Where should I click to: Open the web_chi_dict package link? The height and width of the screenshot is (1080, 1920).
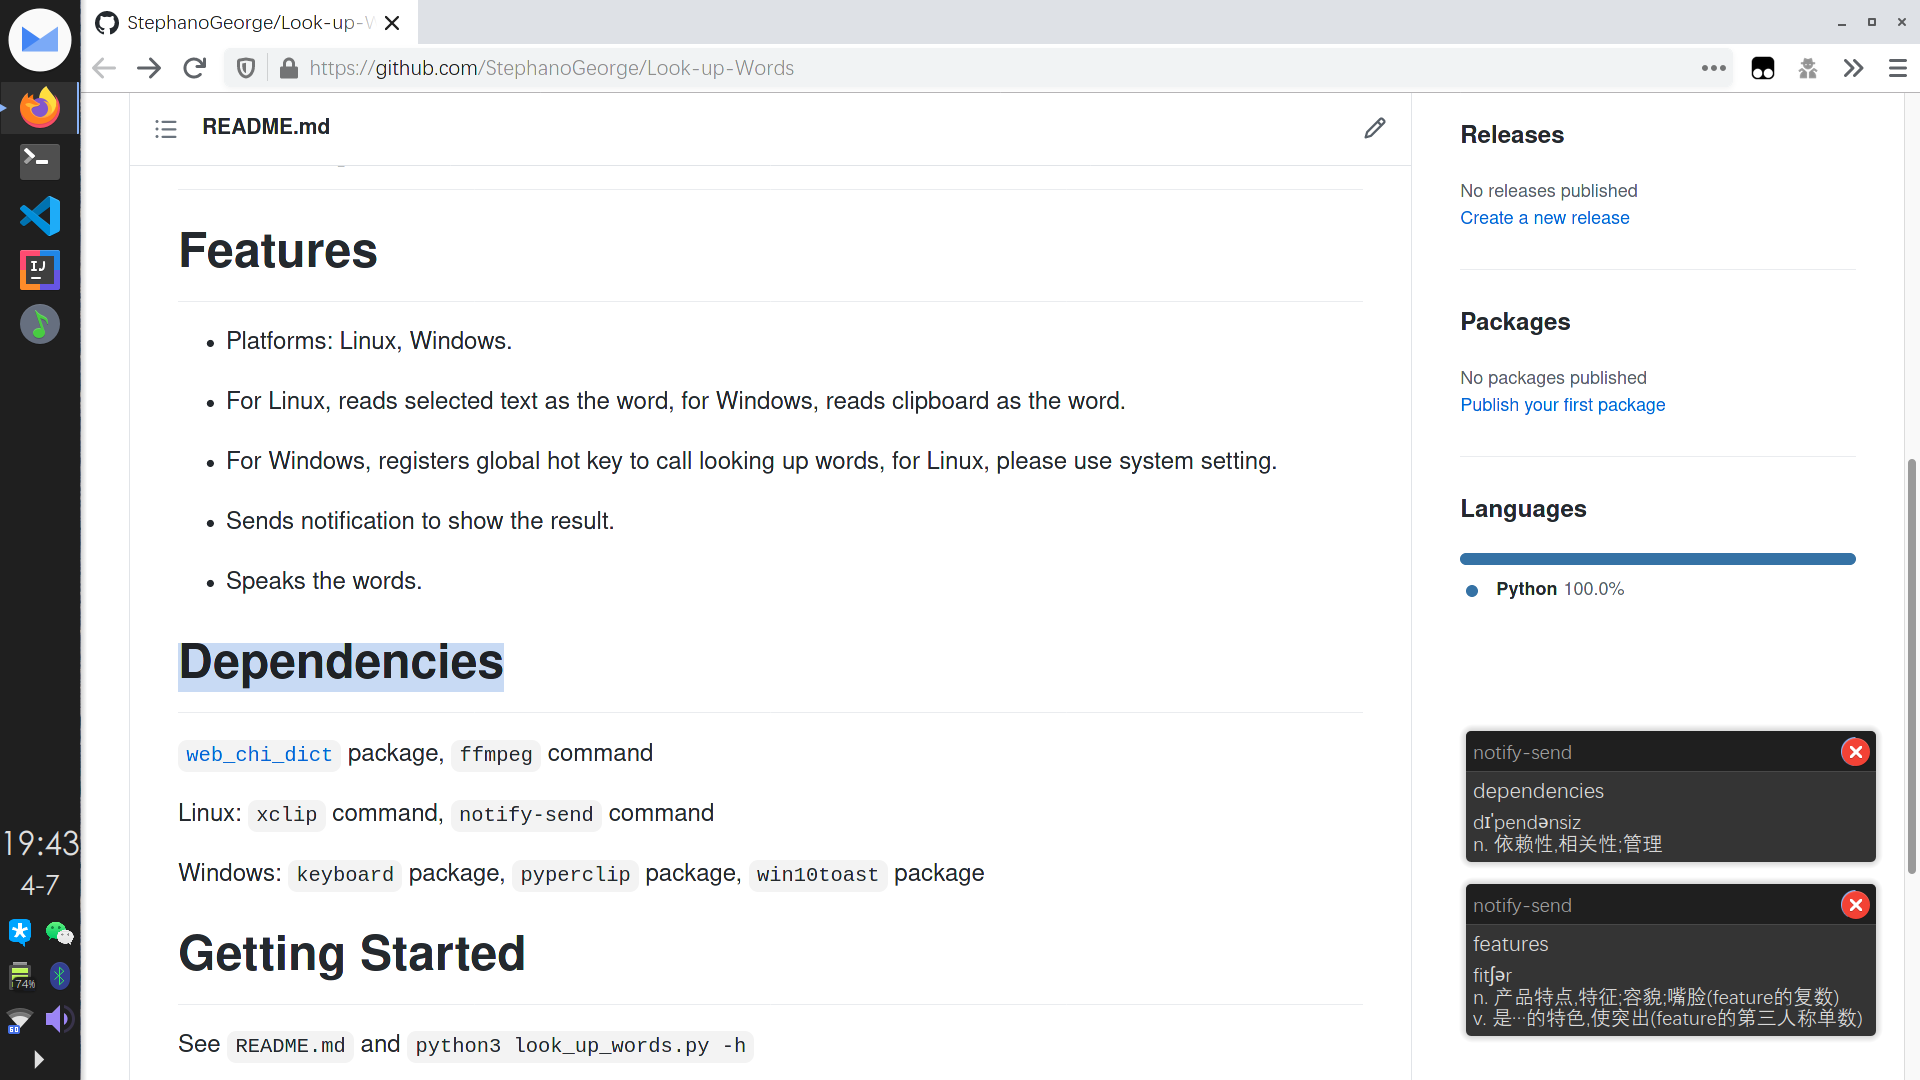tap(259, 755)
